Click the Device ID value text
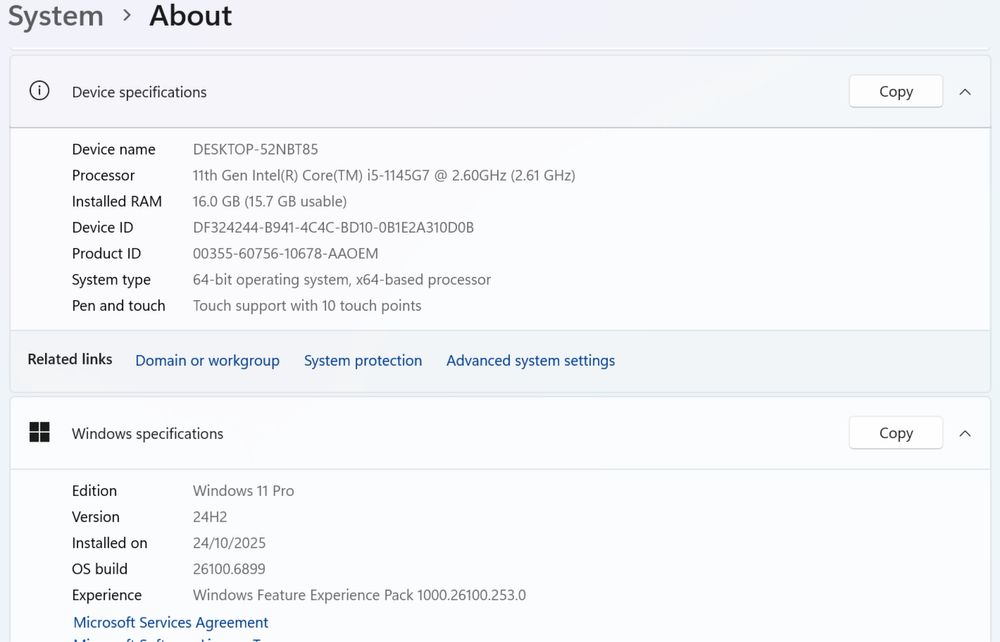This screenshot has height=642, width=1000. click(333, 227)
